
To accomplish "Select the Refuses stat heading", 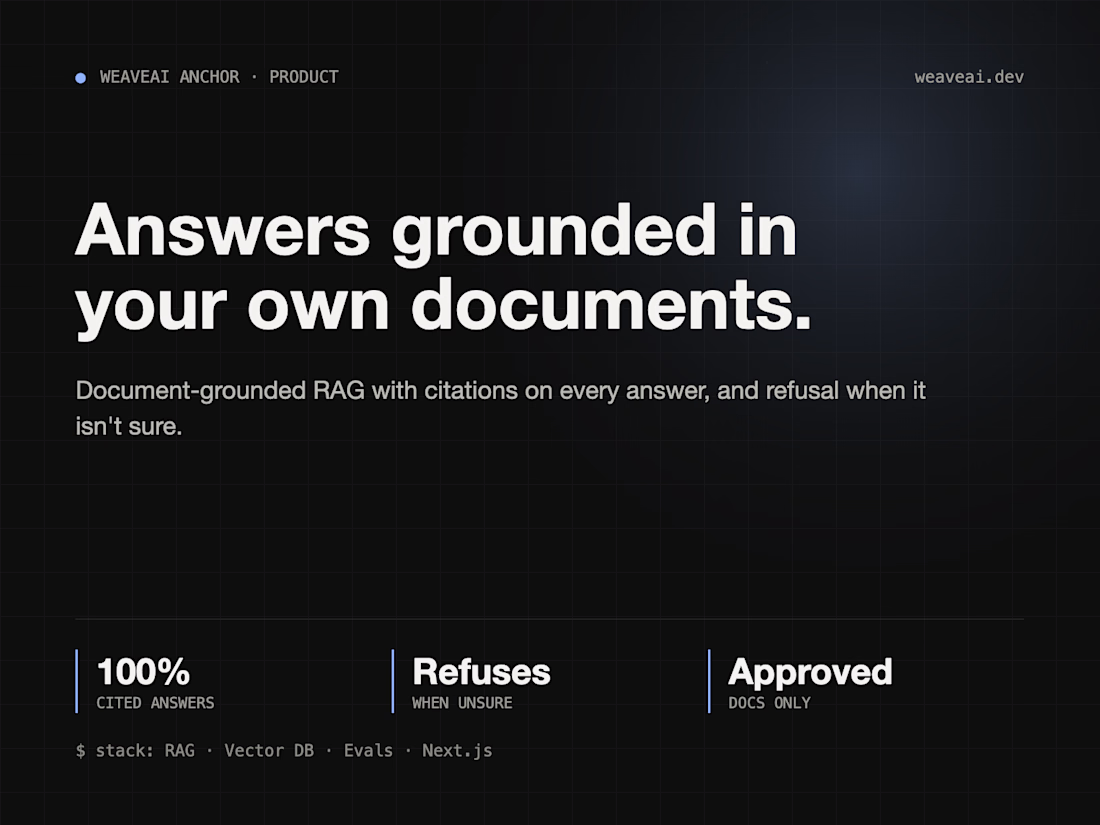I will tap(481, 671).
